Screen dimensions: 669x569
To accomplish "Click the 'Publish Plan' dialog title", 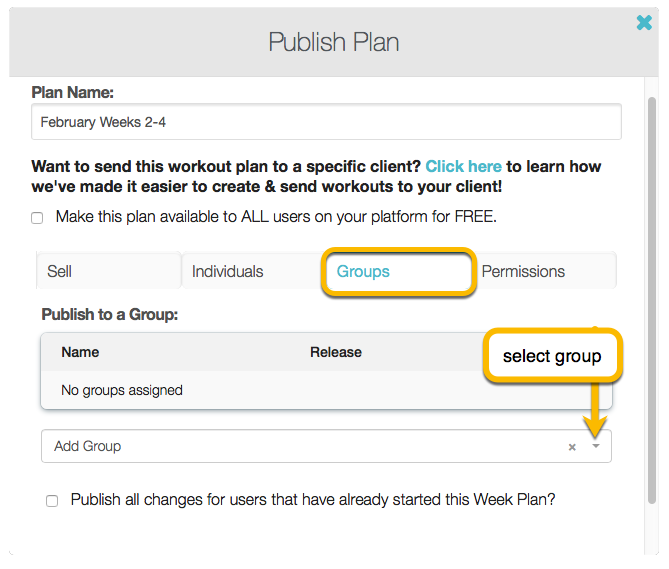I will point(333,42).
